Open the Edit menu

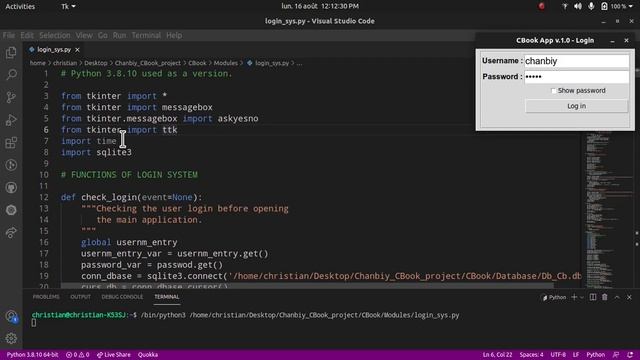pos(27,36)
